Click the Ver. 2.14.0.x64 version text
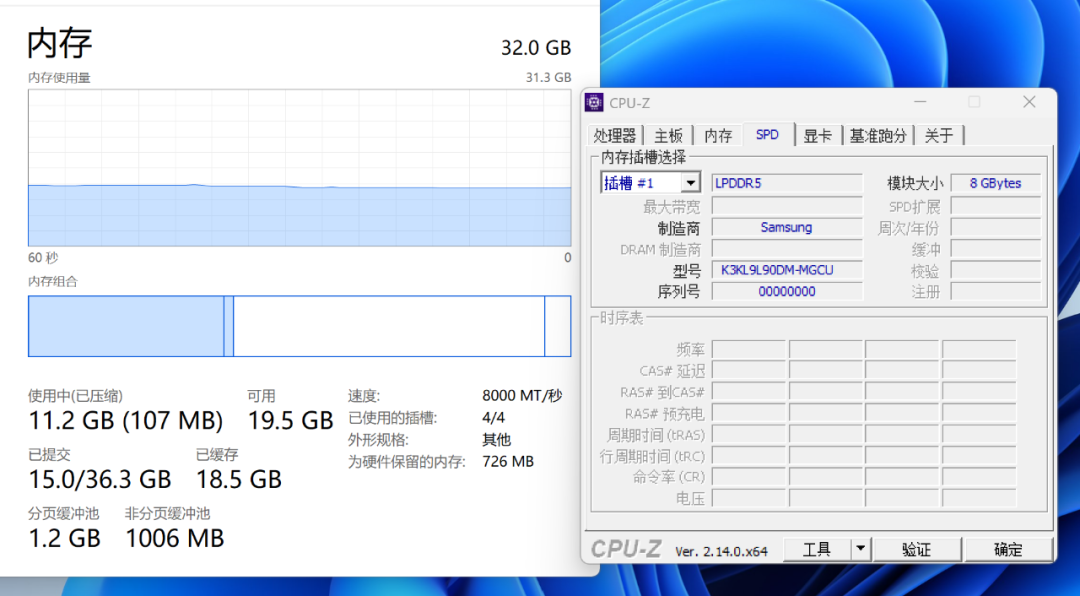The image size is (1080, 596). 721,551
